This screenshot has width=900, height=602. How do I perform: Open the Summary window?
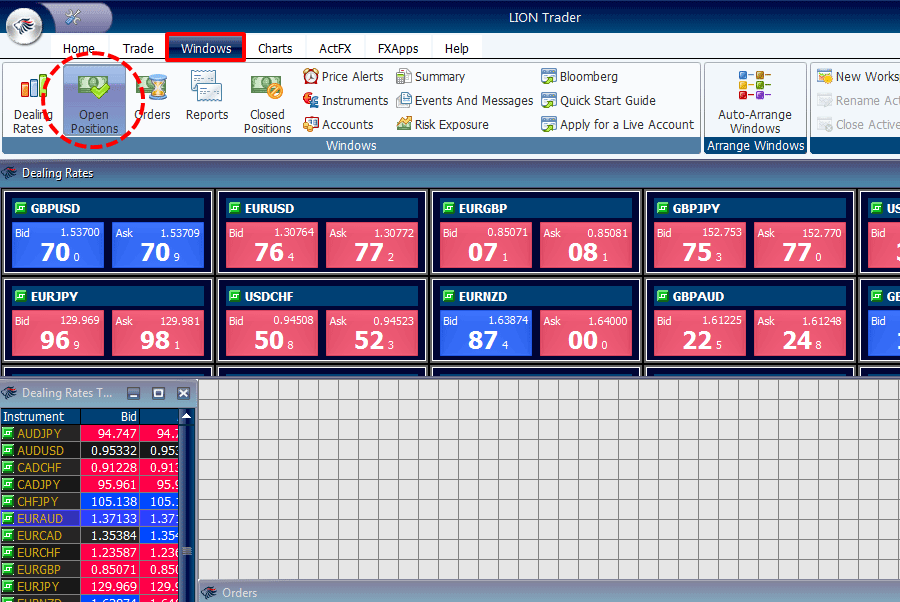pos(430,76)
